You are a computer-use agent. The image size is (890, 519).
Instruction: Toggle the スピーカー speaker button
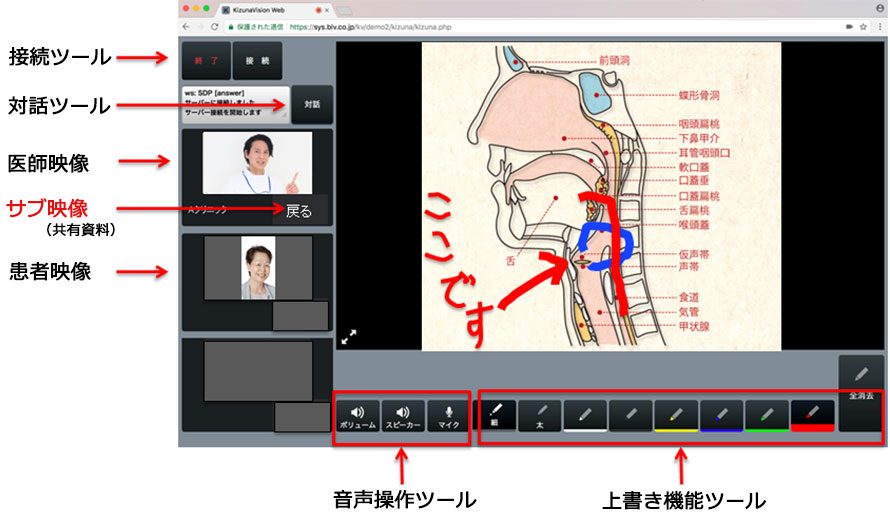403,416
